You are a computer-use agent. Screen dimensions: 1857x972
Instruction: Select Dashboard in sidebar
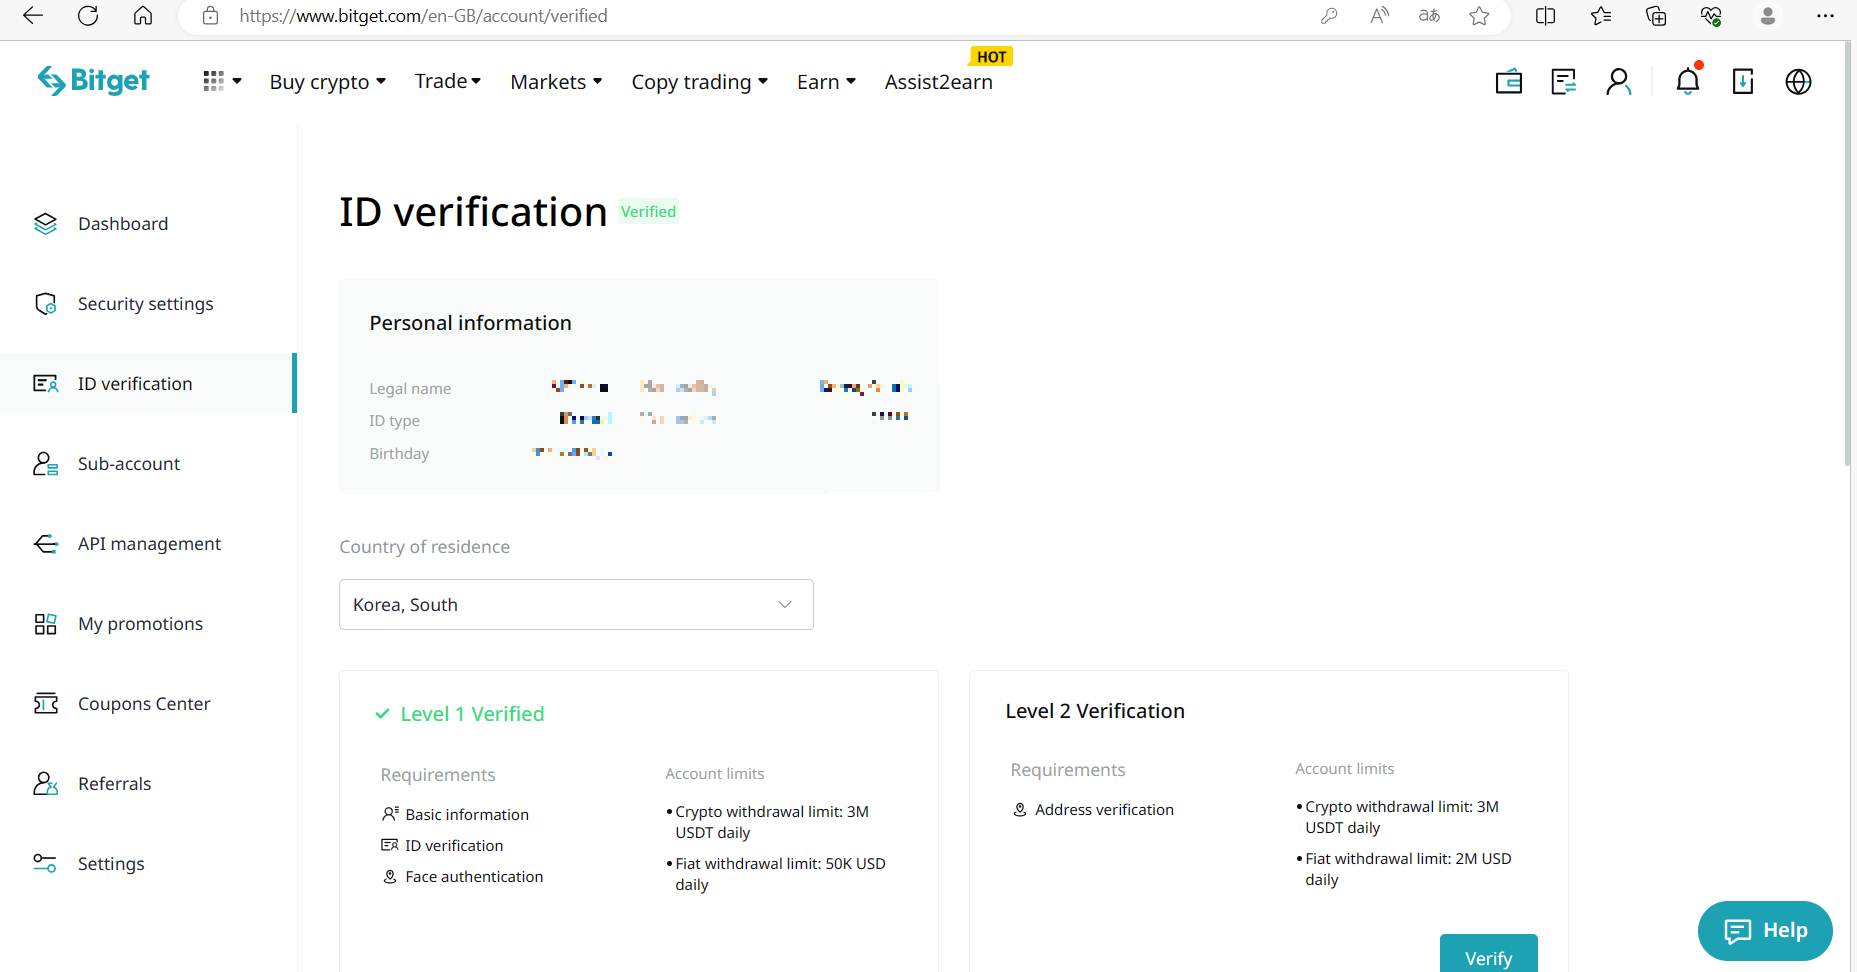pos(123,224)
